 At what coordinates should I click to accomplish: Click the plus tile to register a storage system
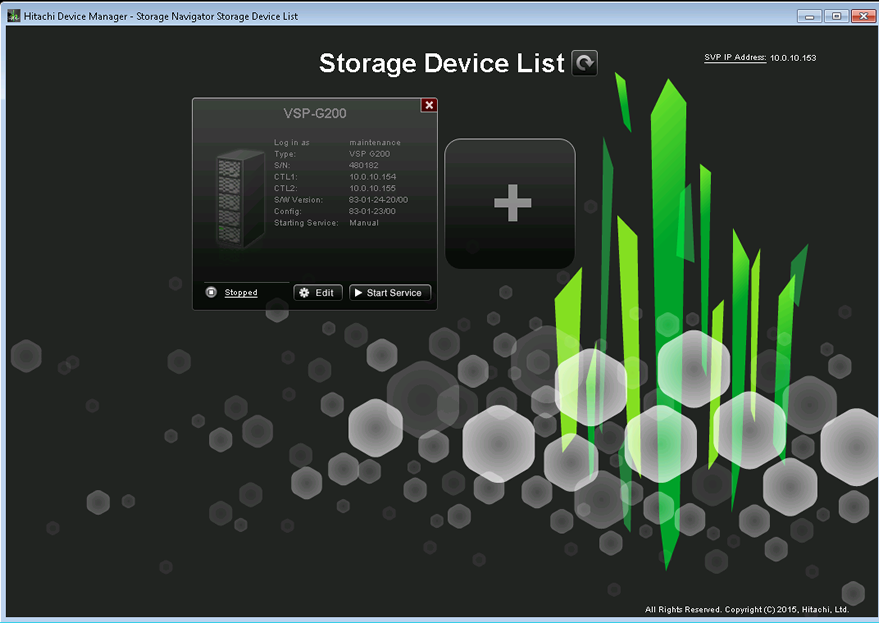click(509, 203)
